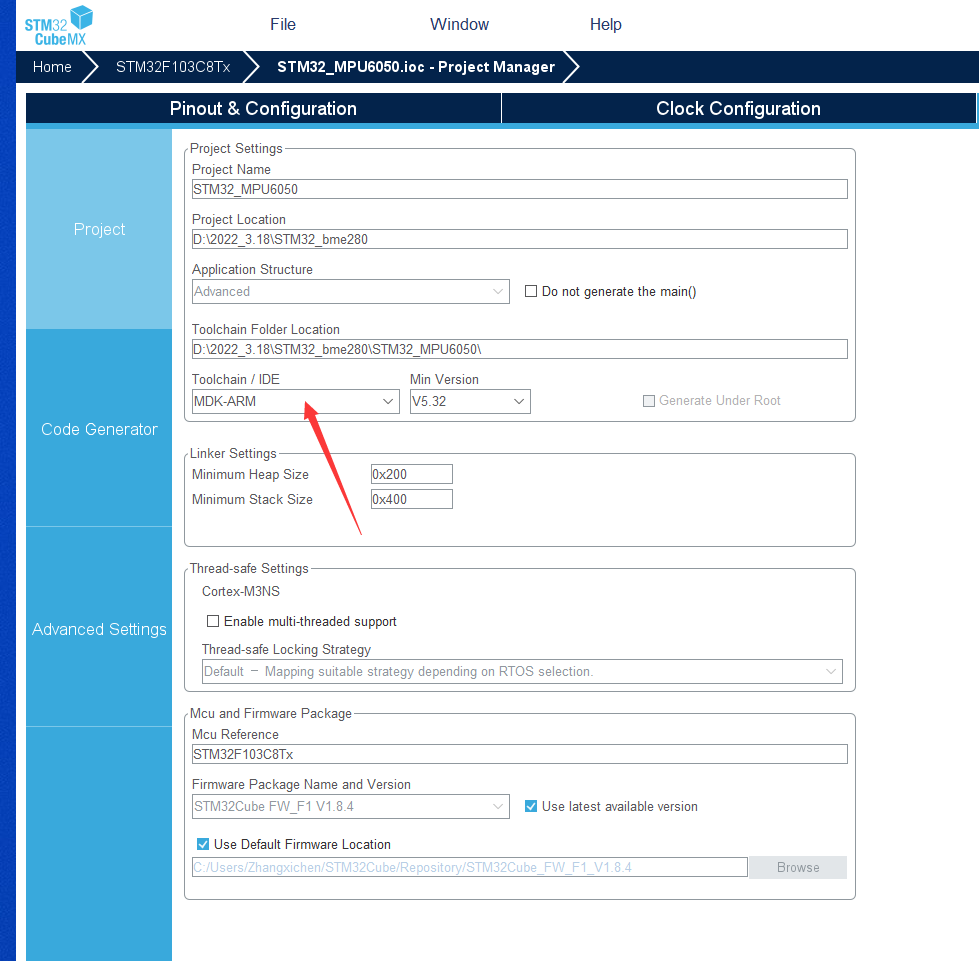979x961 pixels.
Task: Open the Application Structure dropdown
Action: pyautogui.click(x=350, y=292)
